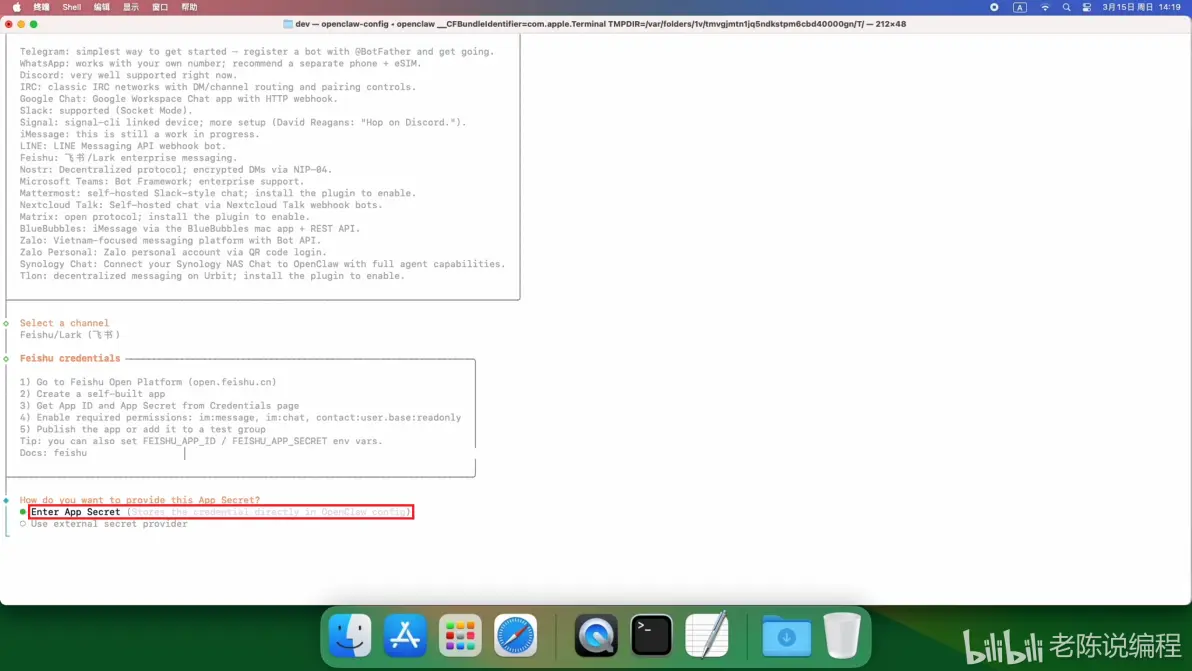Click 'How do you want to provide' prompt

pyautogui.click(x=140, y=500)
